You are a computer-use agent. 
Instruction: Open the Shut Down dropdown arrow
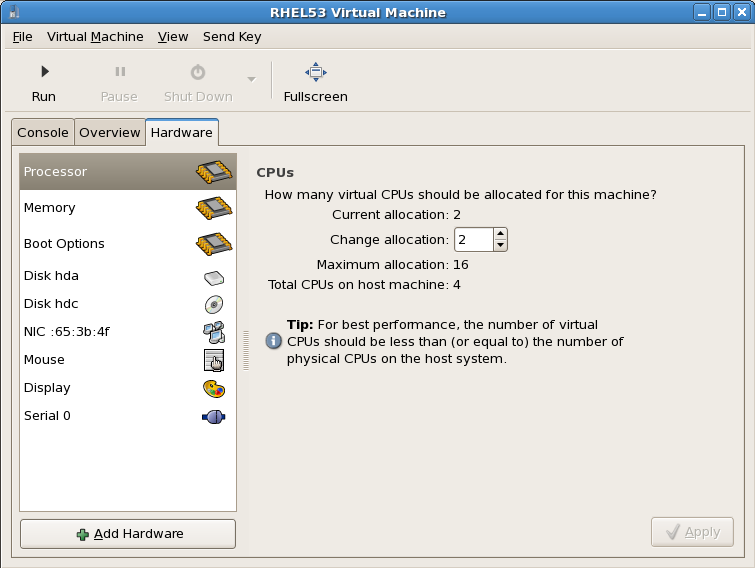[250, 80]
